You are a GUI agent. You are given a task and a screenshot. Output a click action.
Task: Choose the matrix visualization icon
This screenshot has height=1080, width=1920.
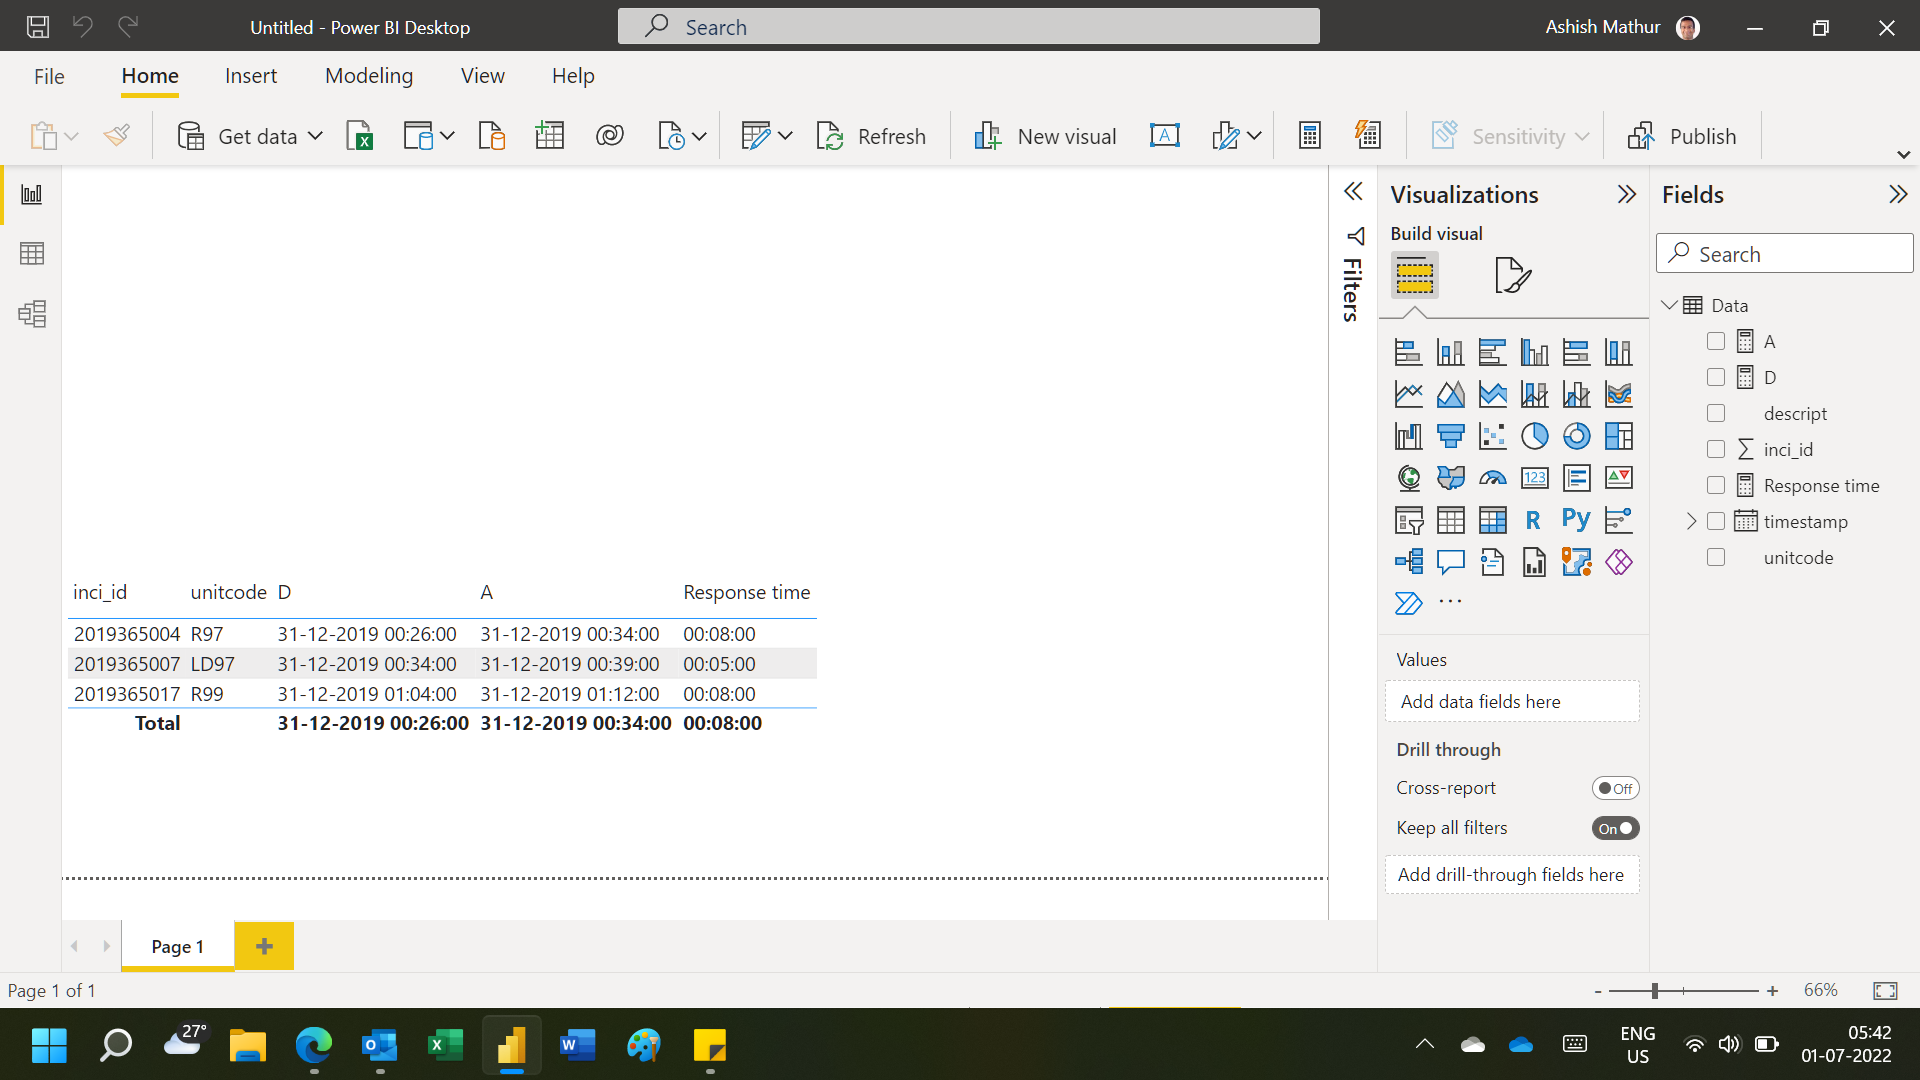[x=1492, y=520]
